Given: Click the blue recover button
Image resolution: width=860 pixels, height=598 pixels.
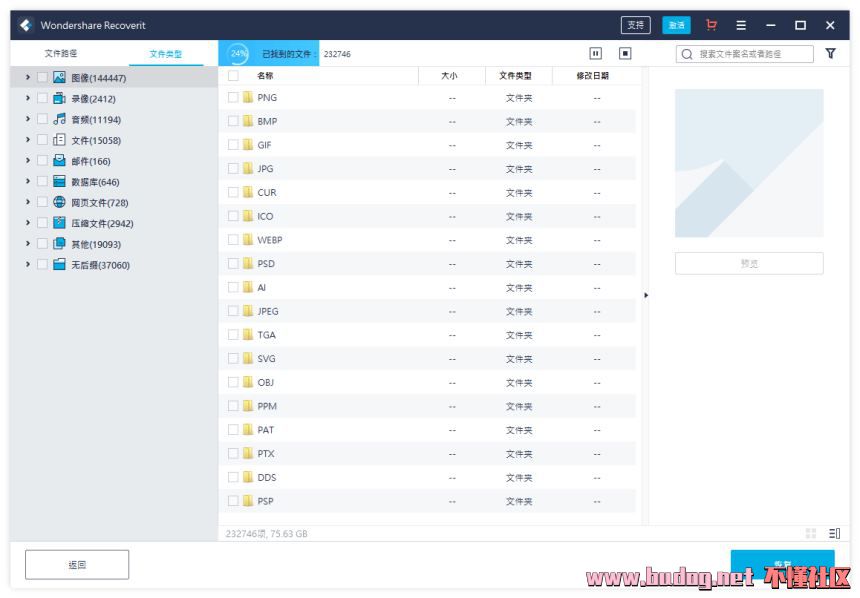Looking at the screenshot, I should [783, 565].
